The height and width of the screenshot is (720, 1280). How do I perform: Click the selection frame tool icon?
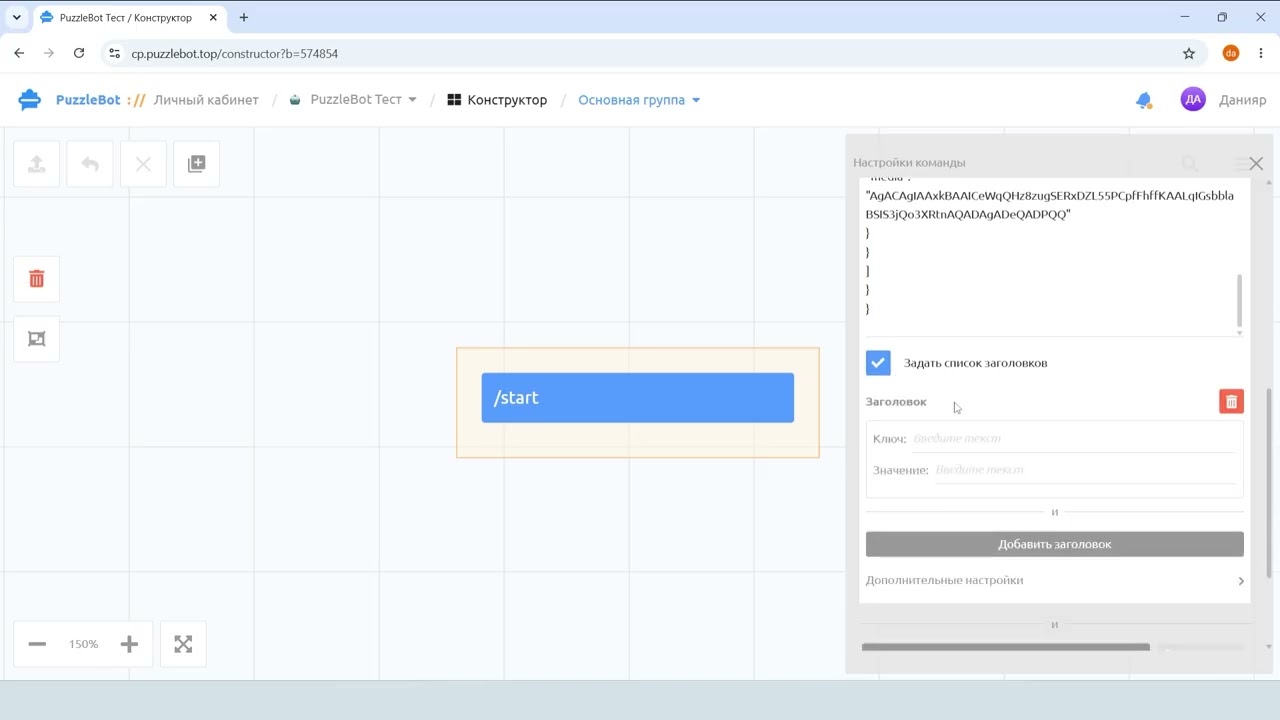click(37, 339)
